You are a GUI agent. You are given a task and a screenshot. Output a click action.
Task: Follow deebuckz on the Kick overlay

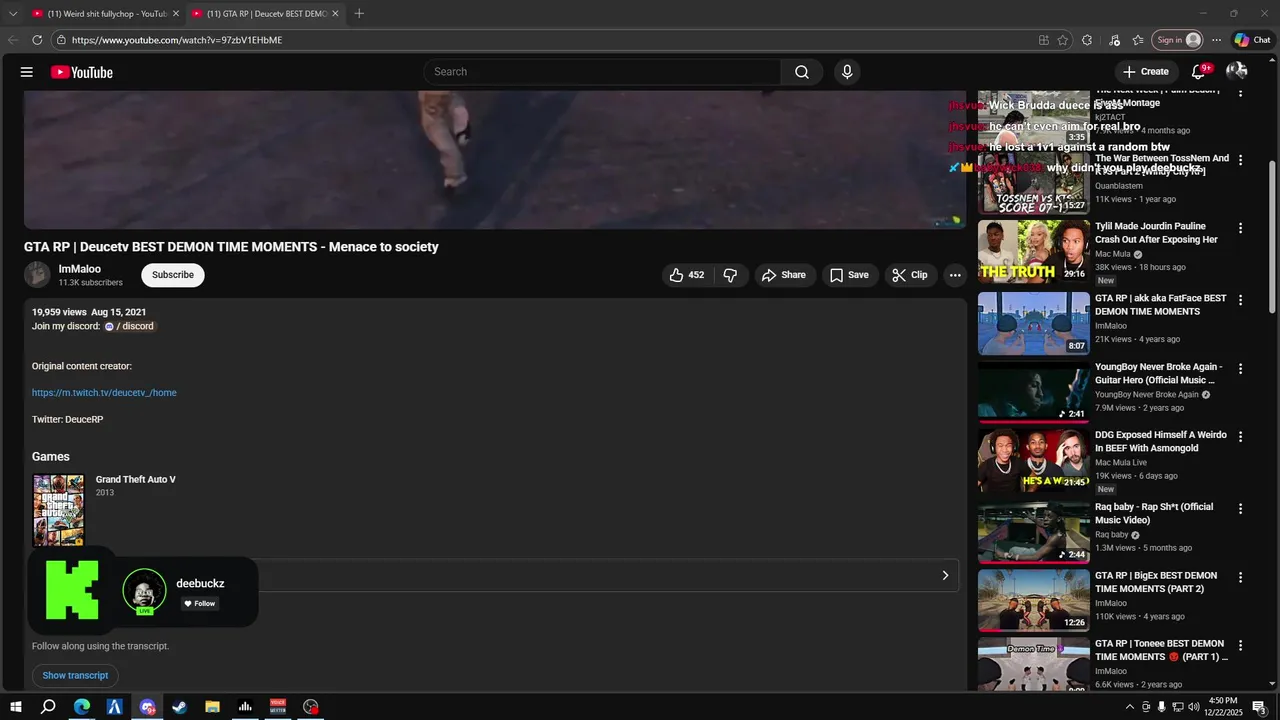tap(199, 604)
